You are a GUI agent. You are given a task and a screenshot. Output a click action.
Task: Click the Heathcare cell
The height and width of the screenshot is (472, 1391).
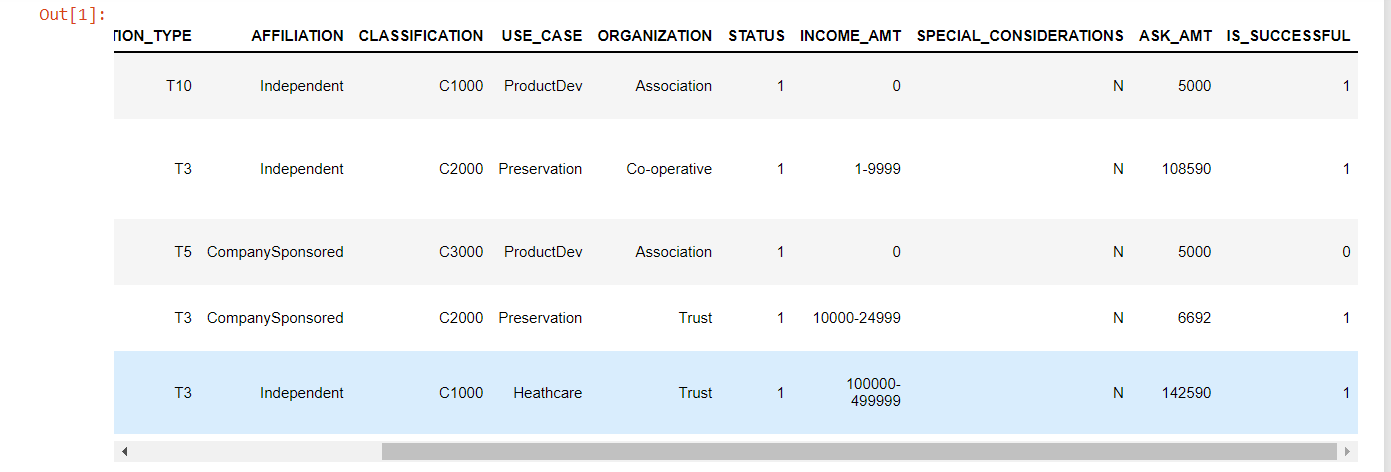click(548, 393)
